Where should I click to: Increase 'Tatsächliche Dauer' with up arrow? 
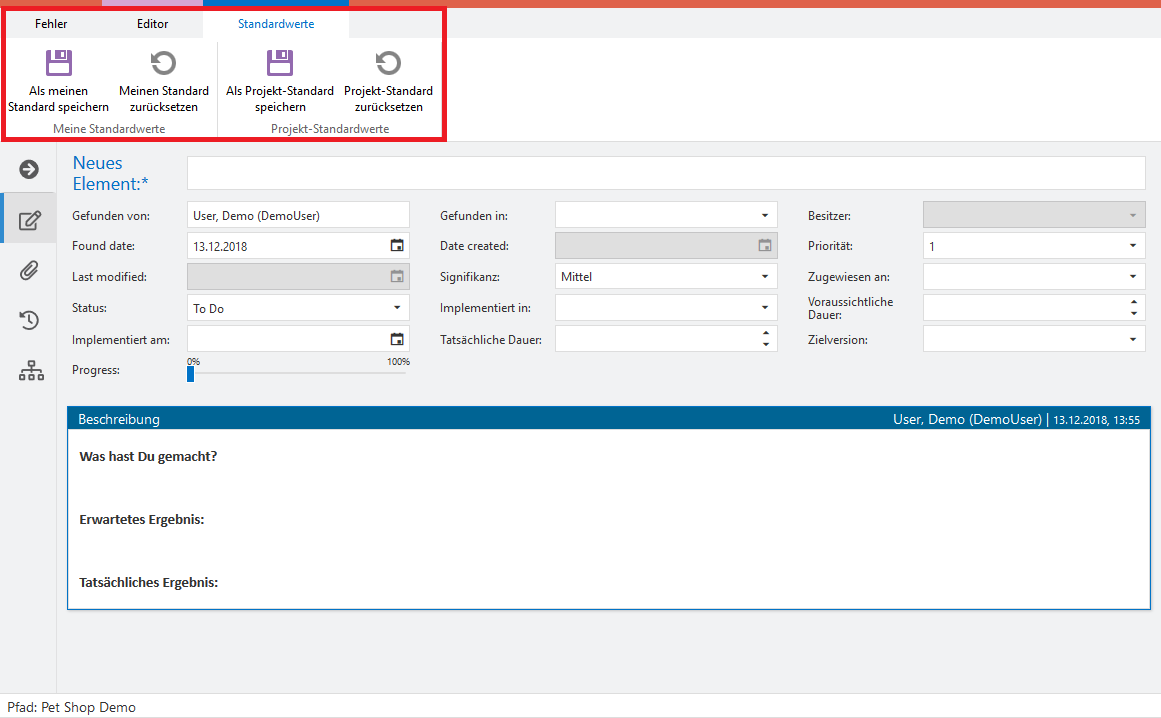pyautogui.click(x=765, y=334)
